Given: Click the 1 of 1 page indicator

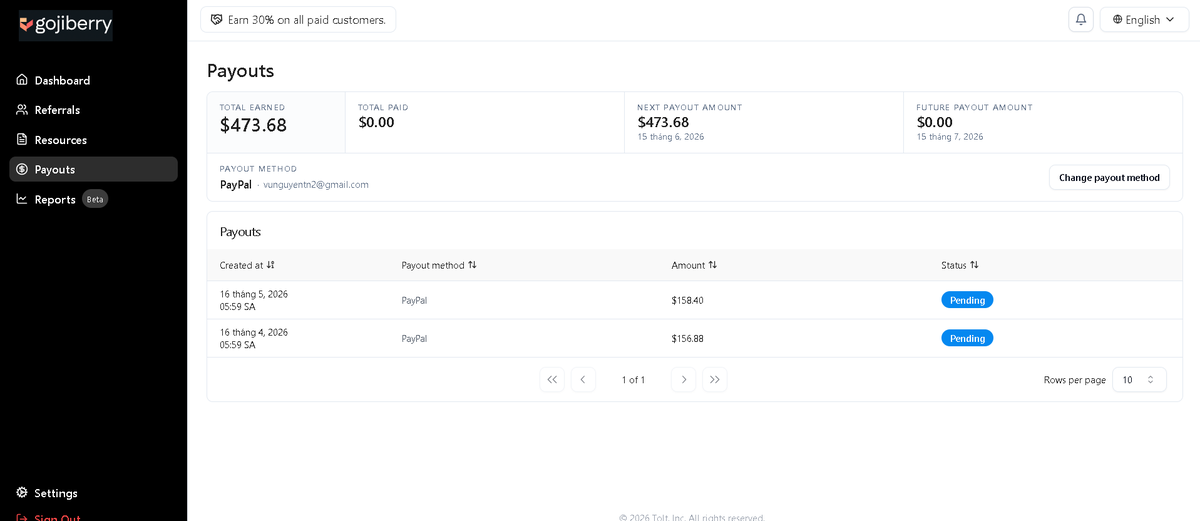Looking at the screenshot, I should click(x=633, y=380).
